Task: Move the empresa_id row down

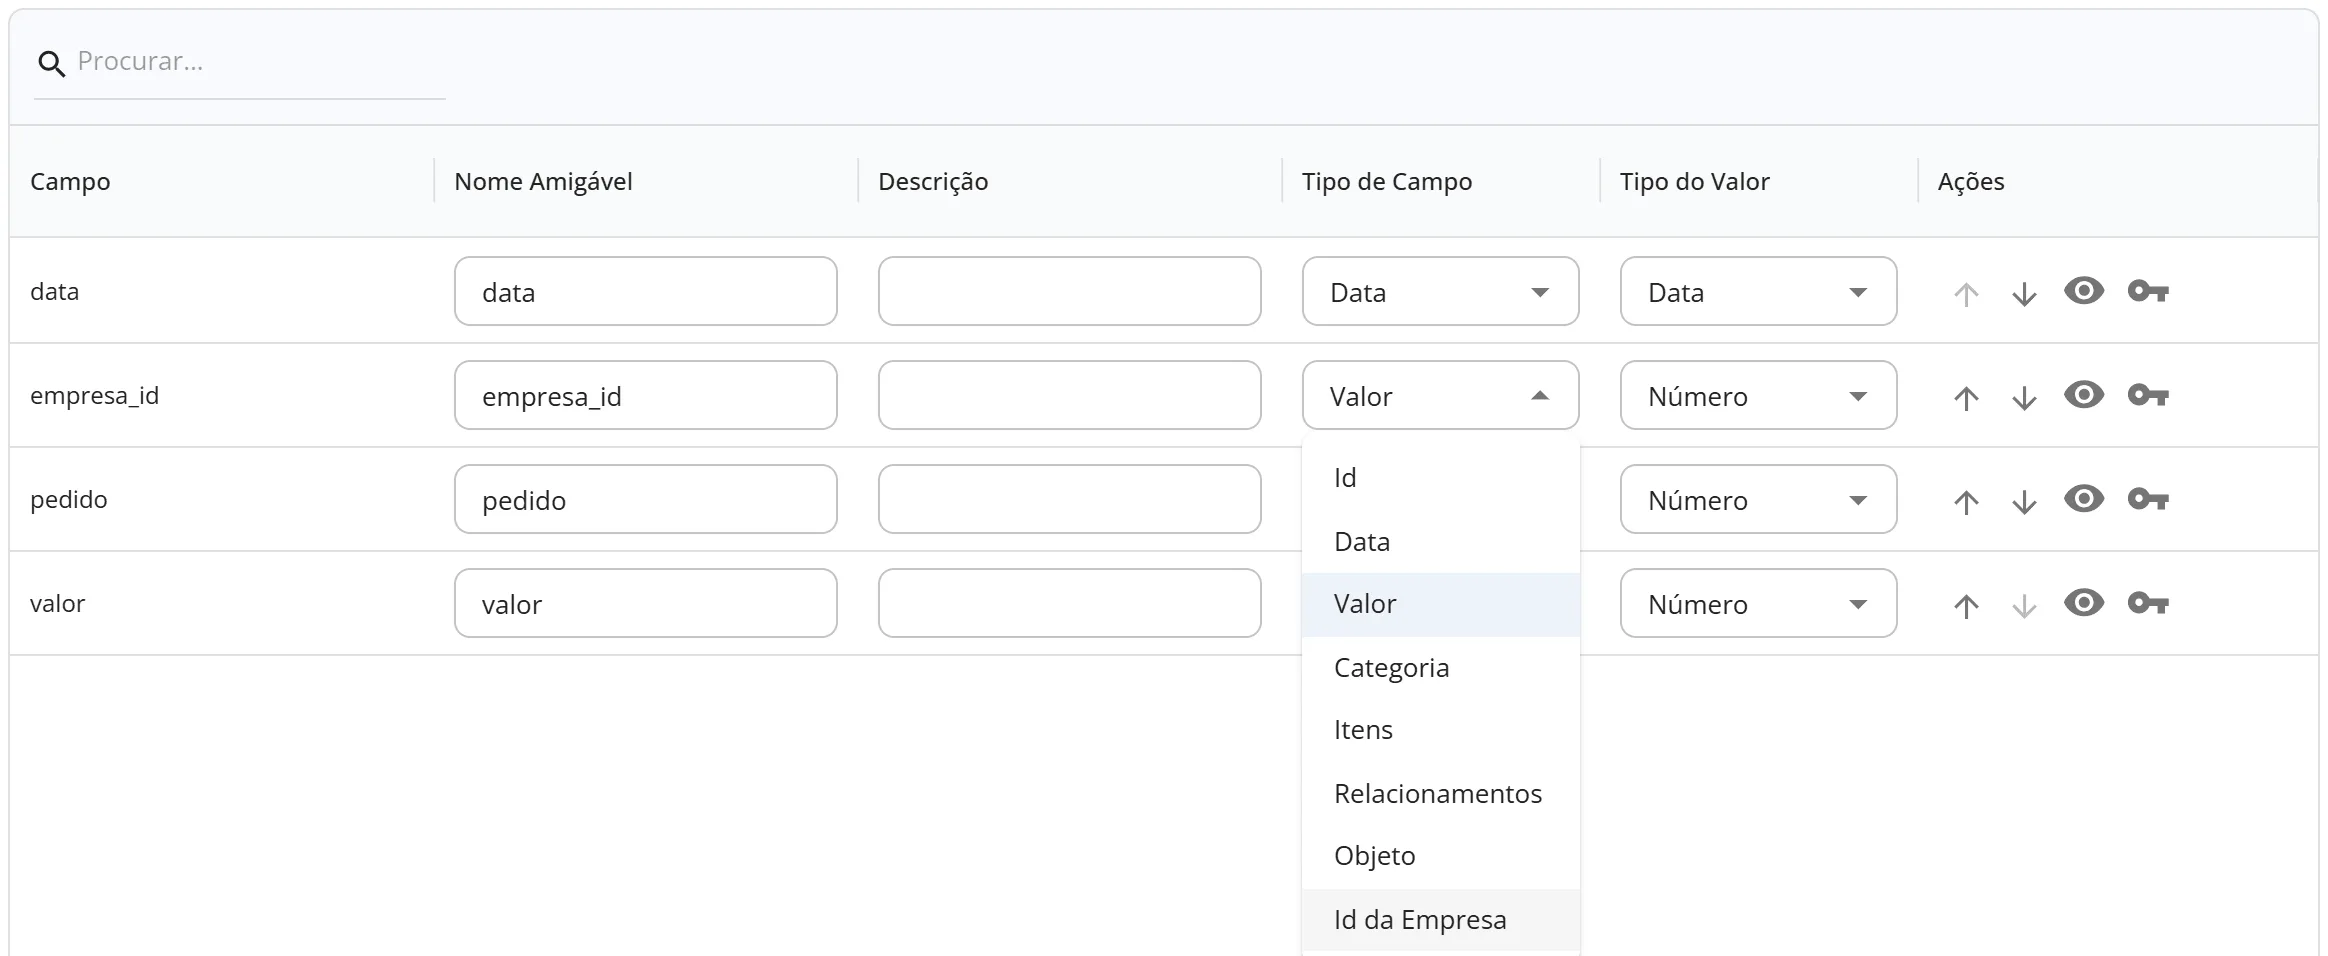Action: pos(2024,398)
